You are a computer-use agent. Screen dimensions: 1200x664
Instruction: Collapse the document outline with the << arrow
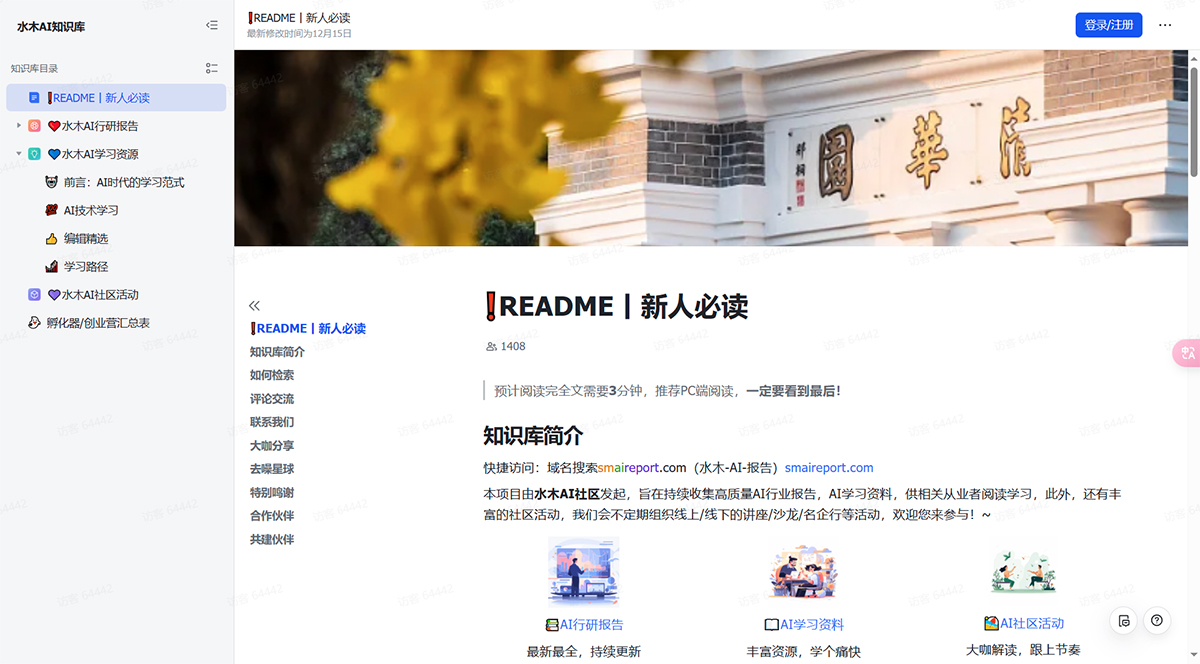pos(254,304)
